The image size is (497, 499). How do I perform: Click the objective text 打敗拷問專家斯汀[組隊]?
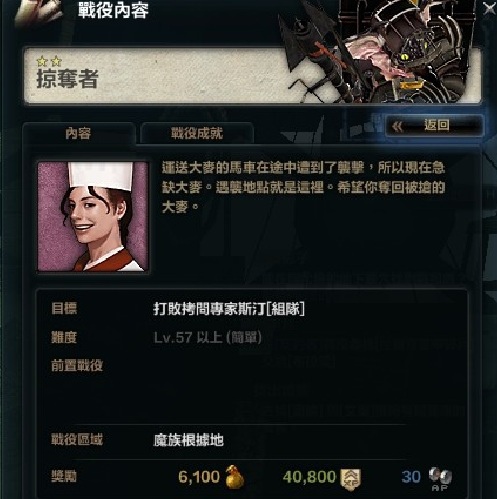[x=229, y=309]
